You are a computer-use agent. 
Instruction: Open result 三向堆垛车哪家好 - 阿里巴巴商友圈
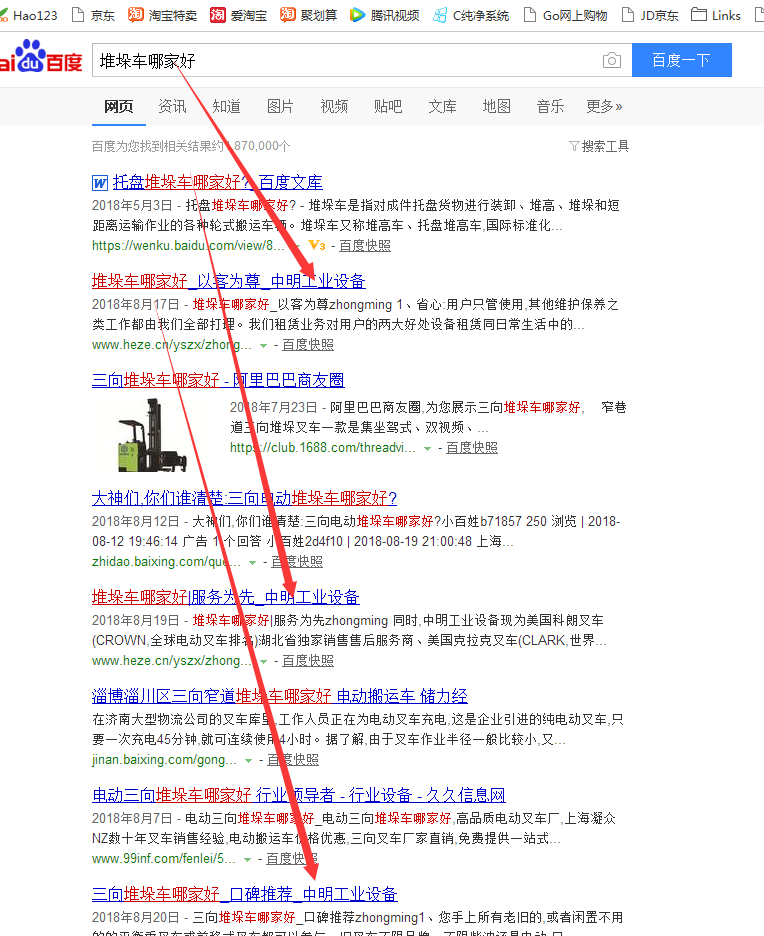[x=218, y=380]
